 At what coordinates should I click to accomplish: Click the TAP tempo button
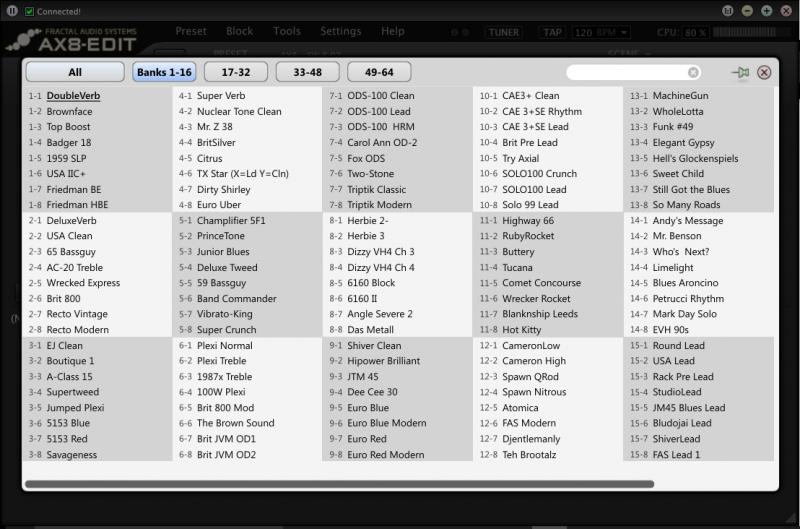pos(552,33)
